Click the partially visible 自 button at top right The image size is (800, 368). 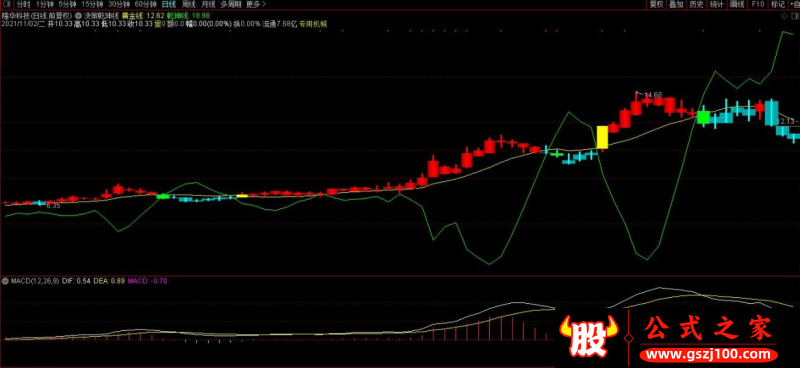[x=795, y=4]
